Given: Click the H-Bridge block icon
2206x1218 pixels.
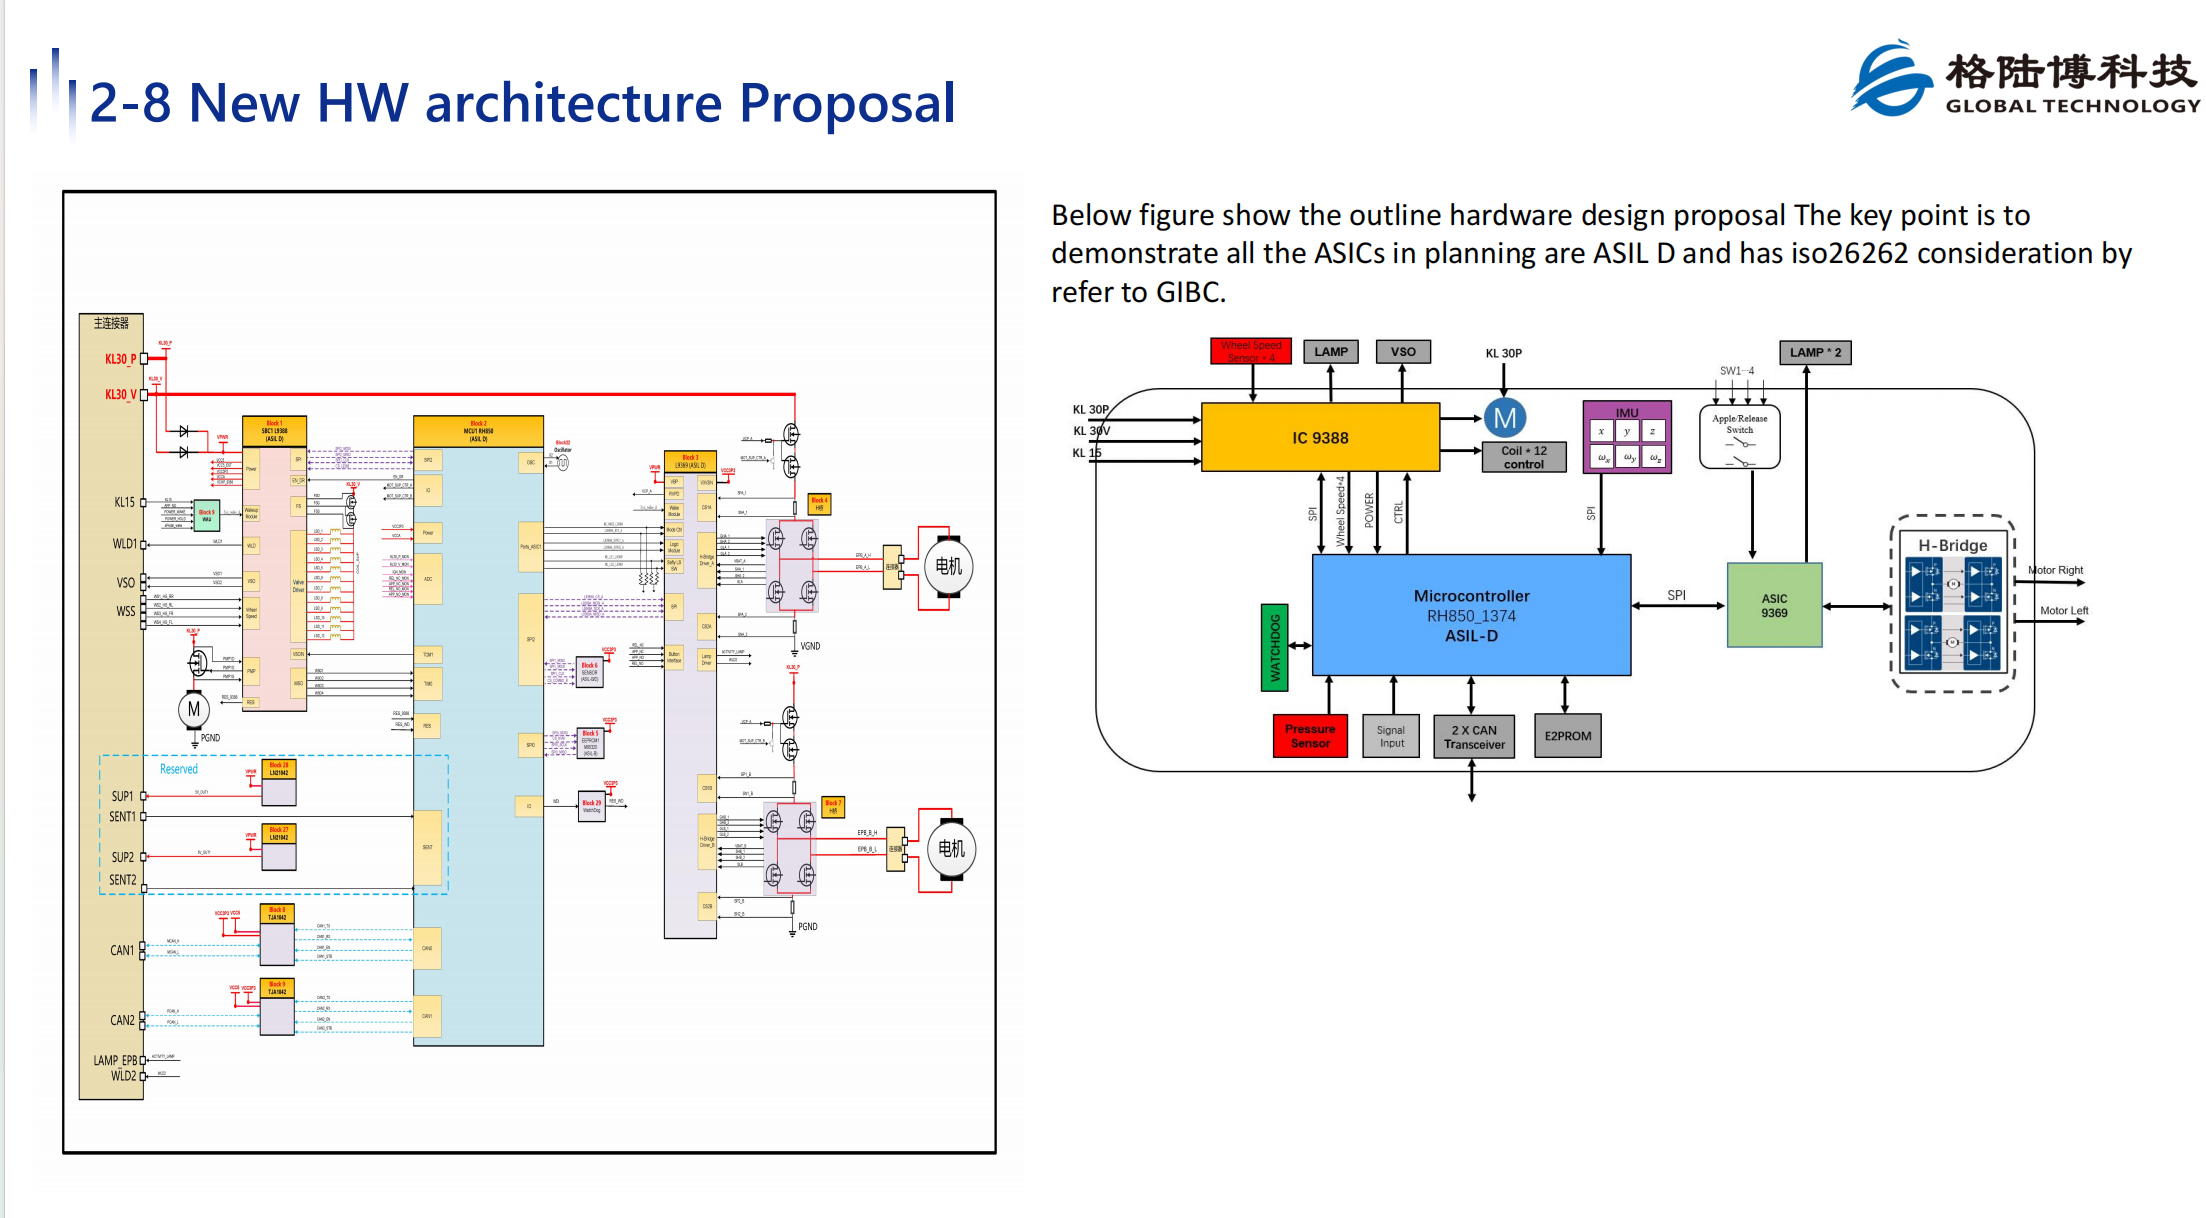Looking at the screenshot, I should click(x=1952, y=604).
